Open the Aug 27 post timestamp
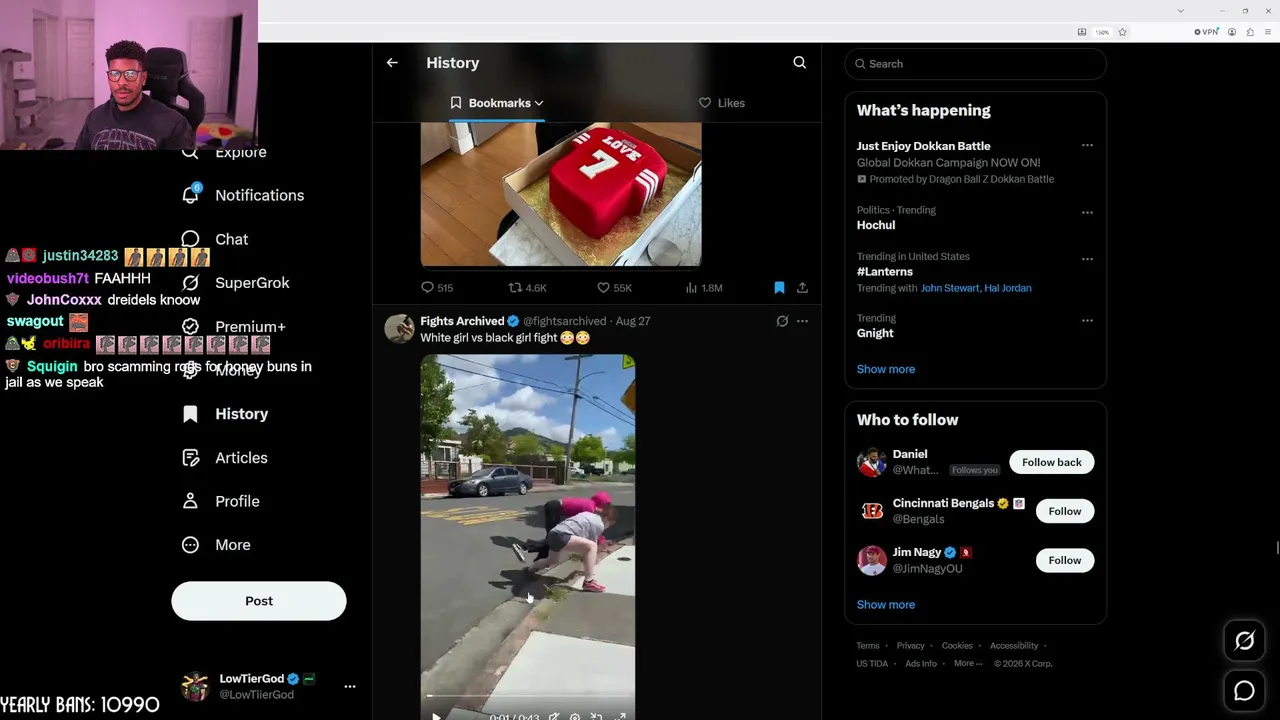The height and width of the screenshot is (720, 1280). 633,321
